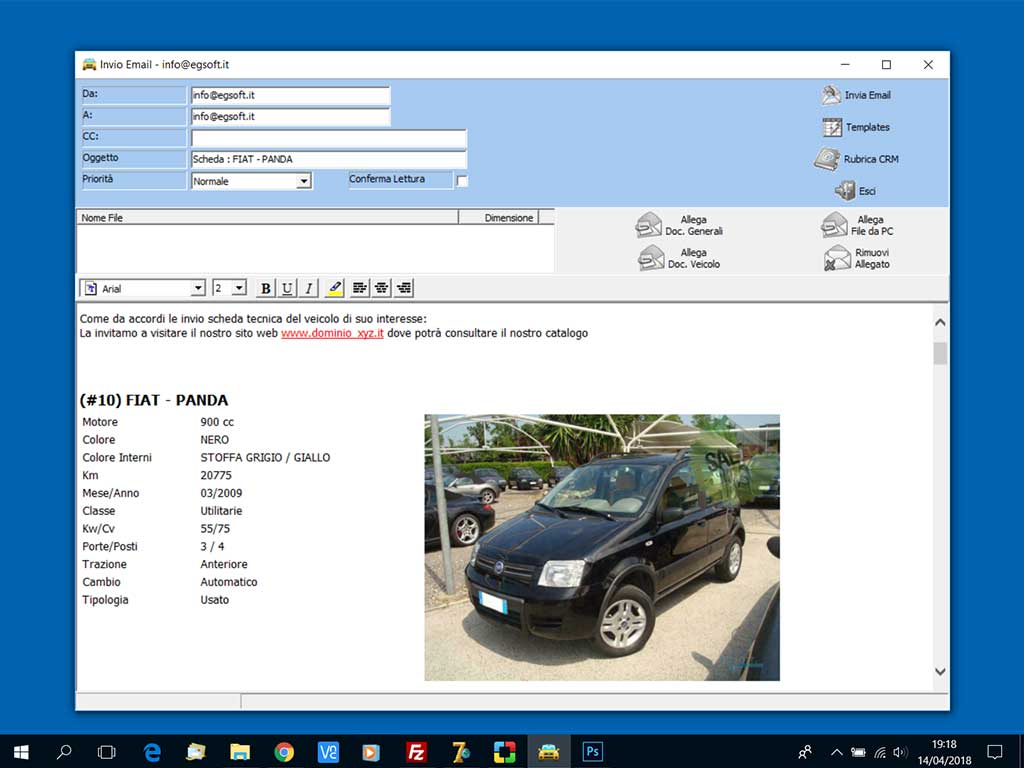The image size is (1024, 768).
Task: Toggle italic formatting
Action: [x=308, y=288]
